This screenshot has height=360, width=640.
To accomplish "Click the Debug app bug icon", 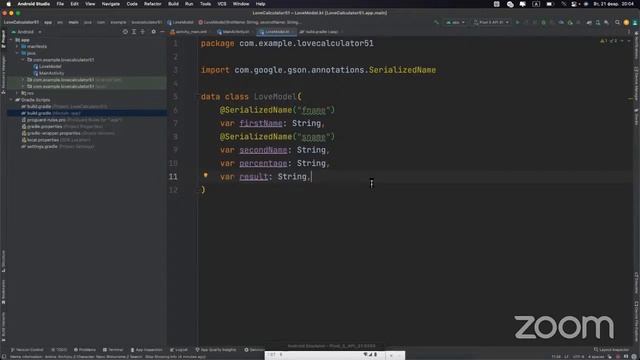I will point(543,22).
